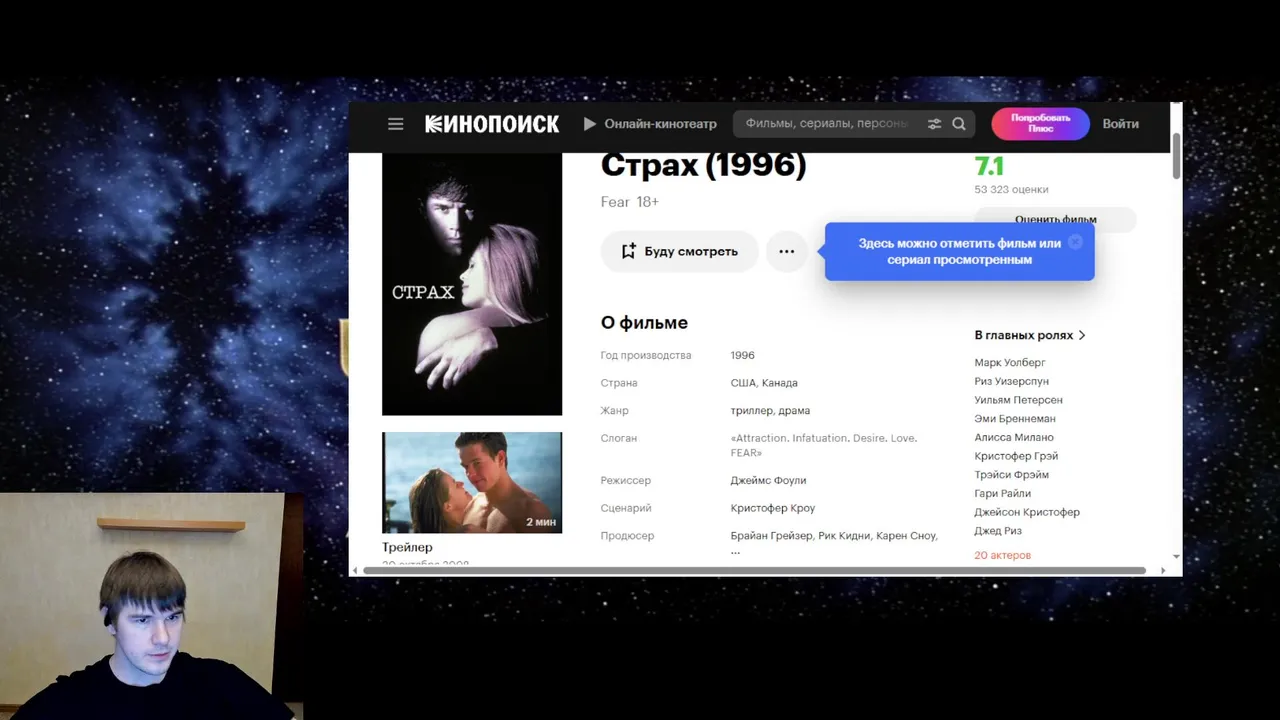Open director Джеймс Фоули link
Screen dimensions: 1280x720
coord(768,480)
